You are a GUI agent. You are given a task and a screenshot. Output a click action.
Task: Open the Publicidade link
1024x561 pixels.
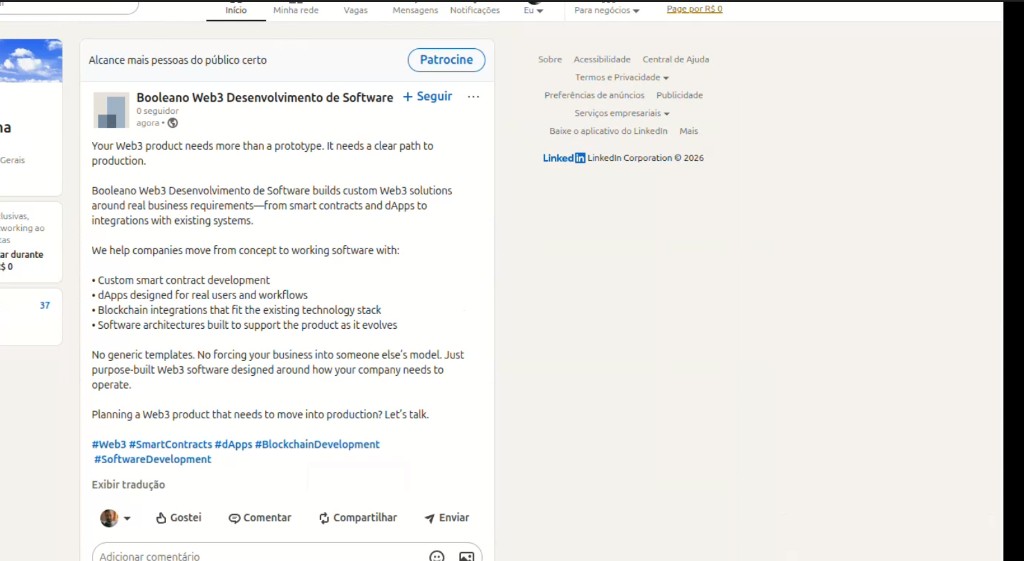(x=679, y=95)
